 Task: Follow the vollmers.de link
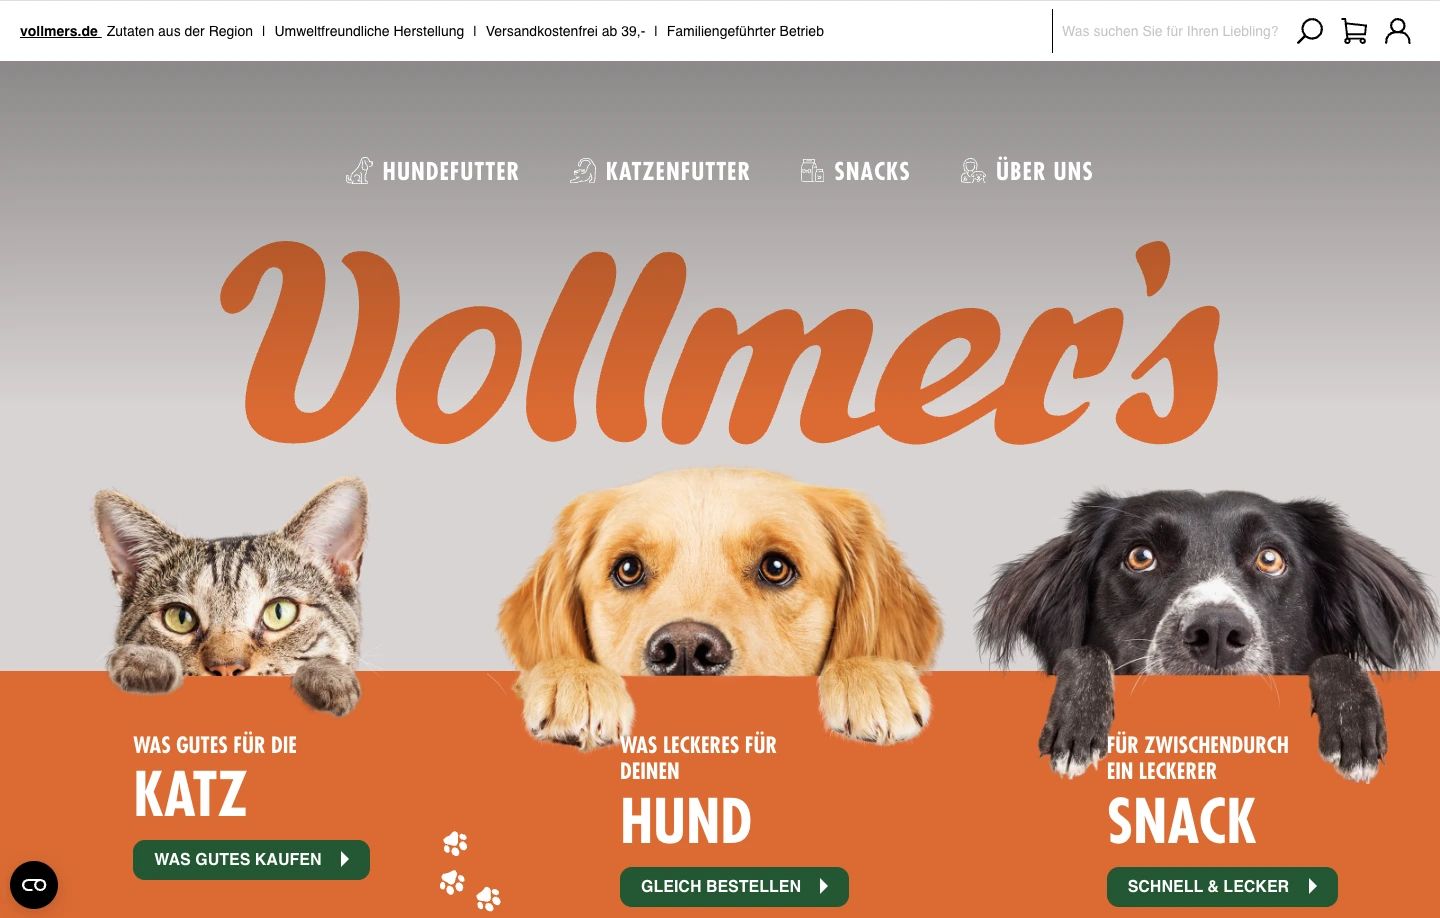click(59, 31)
